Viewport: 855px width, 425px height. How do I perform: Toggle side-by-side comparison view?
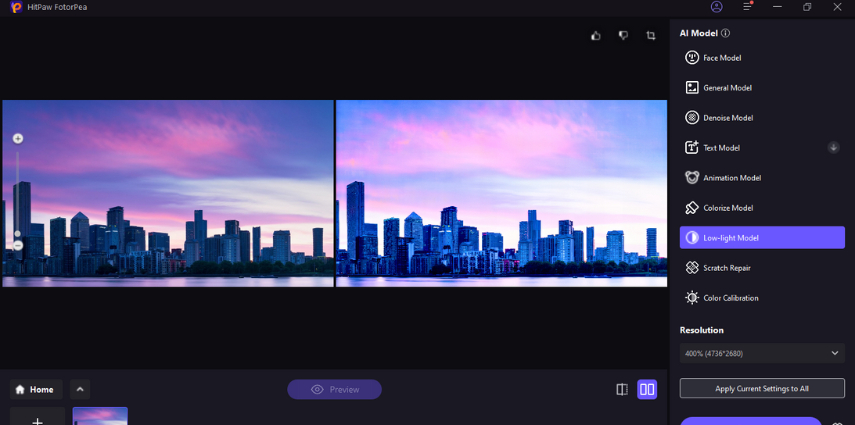[x=647, y=389]
